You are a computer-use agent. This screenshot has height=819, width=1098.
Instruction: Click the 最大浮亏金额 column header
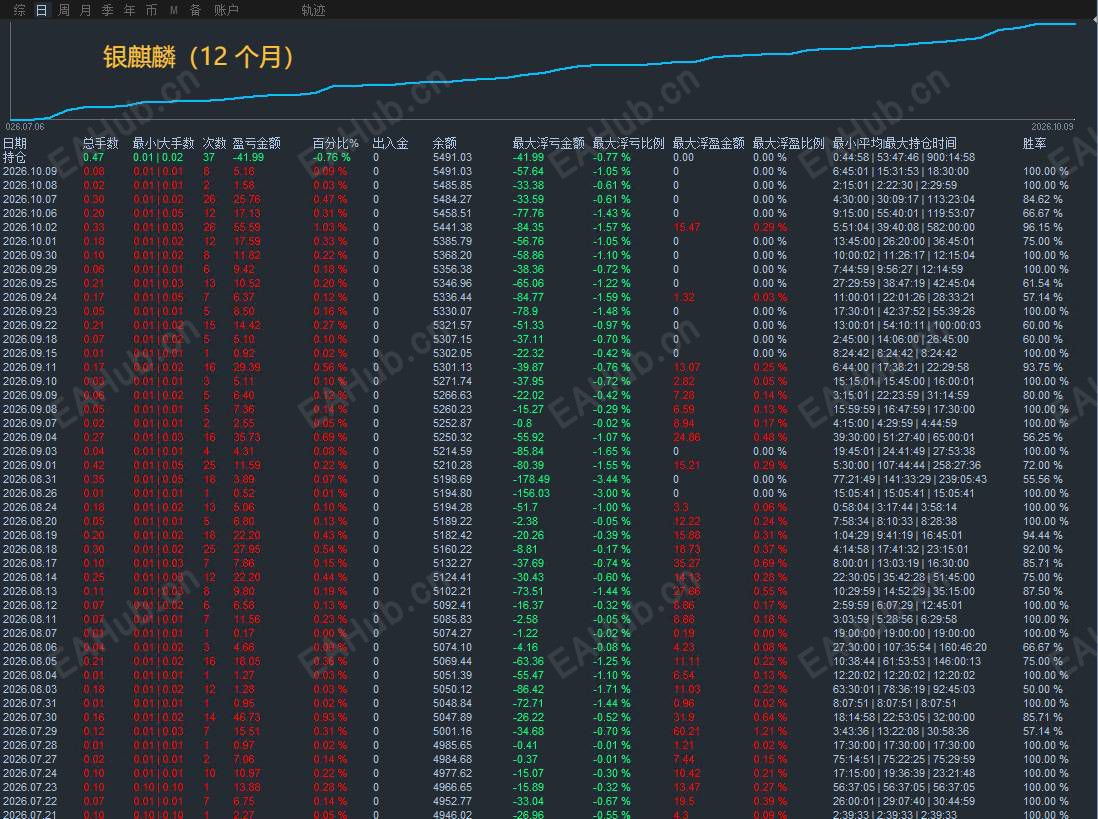tap(548, 144)
